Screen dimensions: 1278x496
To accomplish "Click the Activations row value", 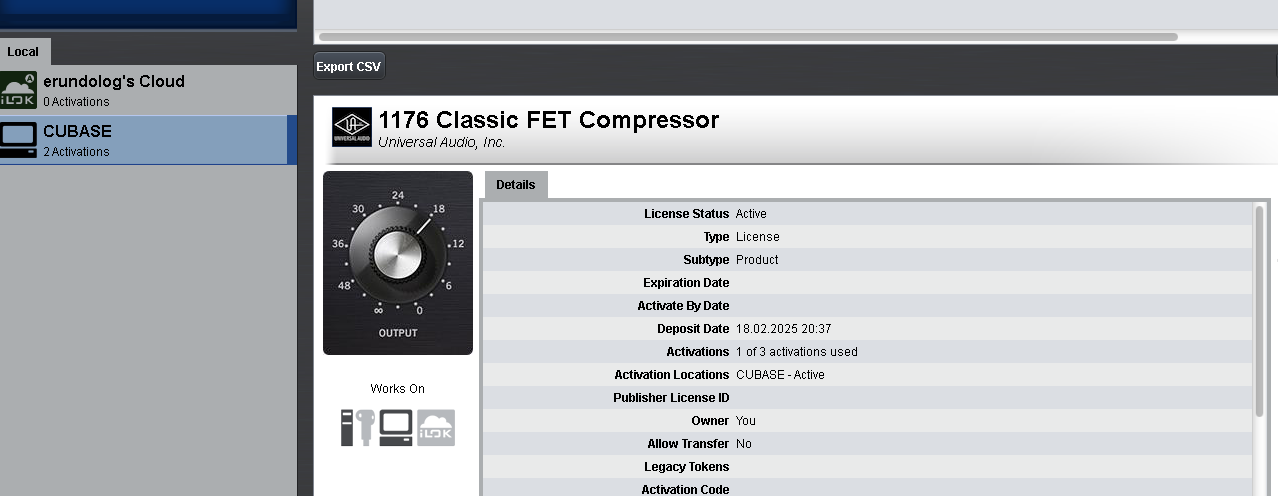I will click(796, 352).
